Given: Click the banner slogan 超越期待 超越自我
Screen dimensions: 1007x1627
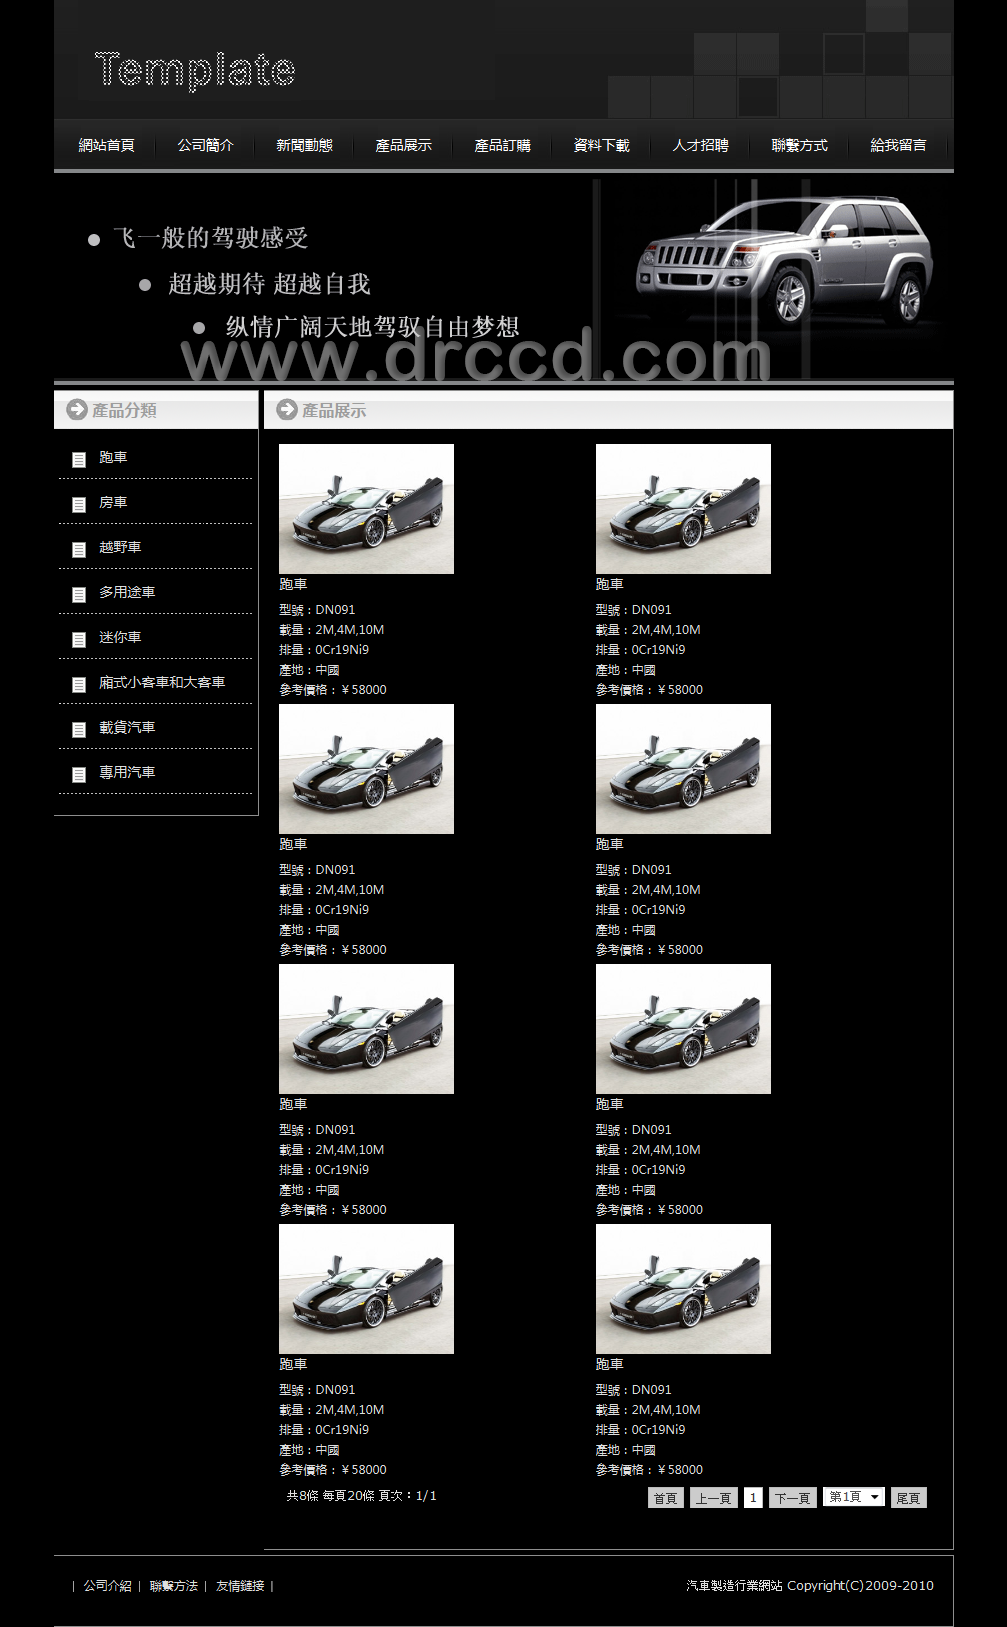Looking at the screenshot, I should (269, 284).
